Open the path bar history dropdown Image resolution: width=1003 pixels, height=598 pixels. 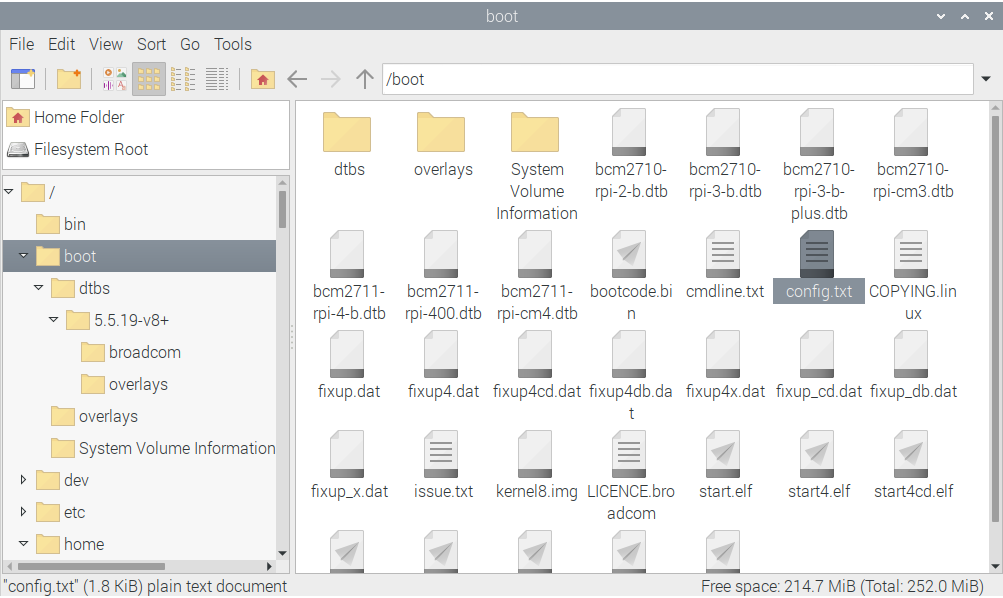[x=988, y=79]
